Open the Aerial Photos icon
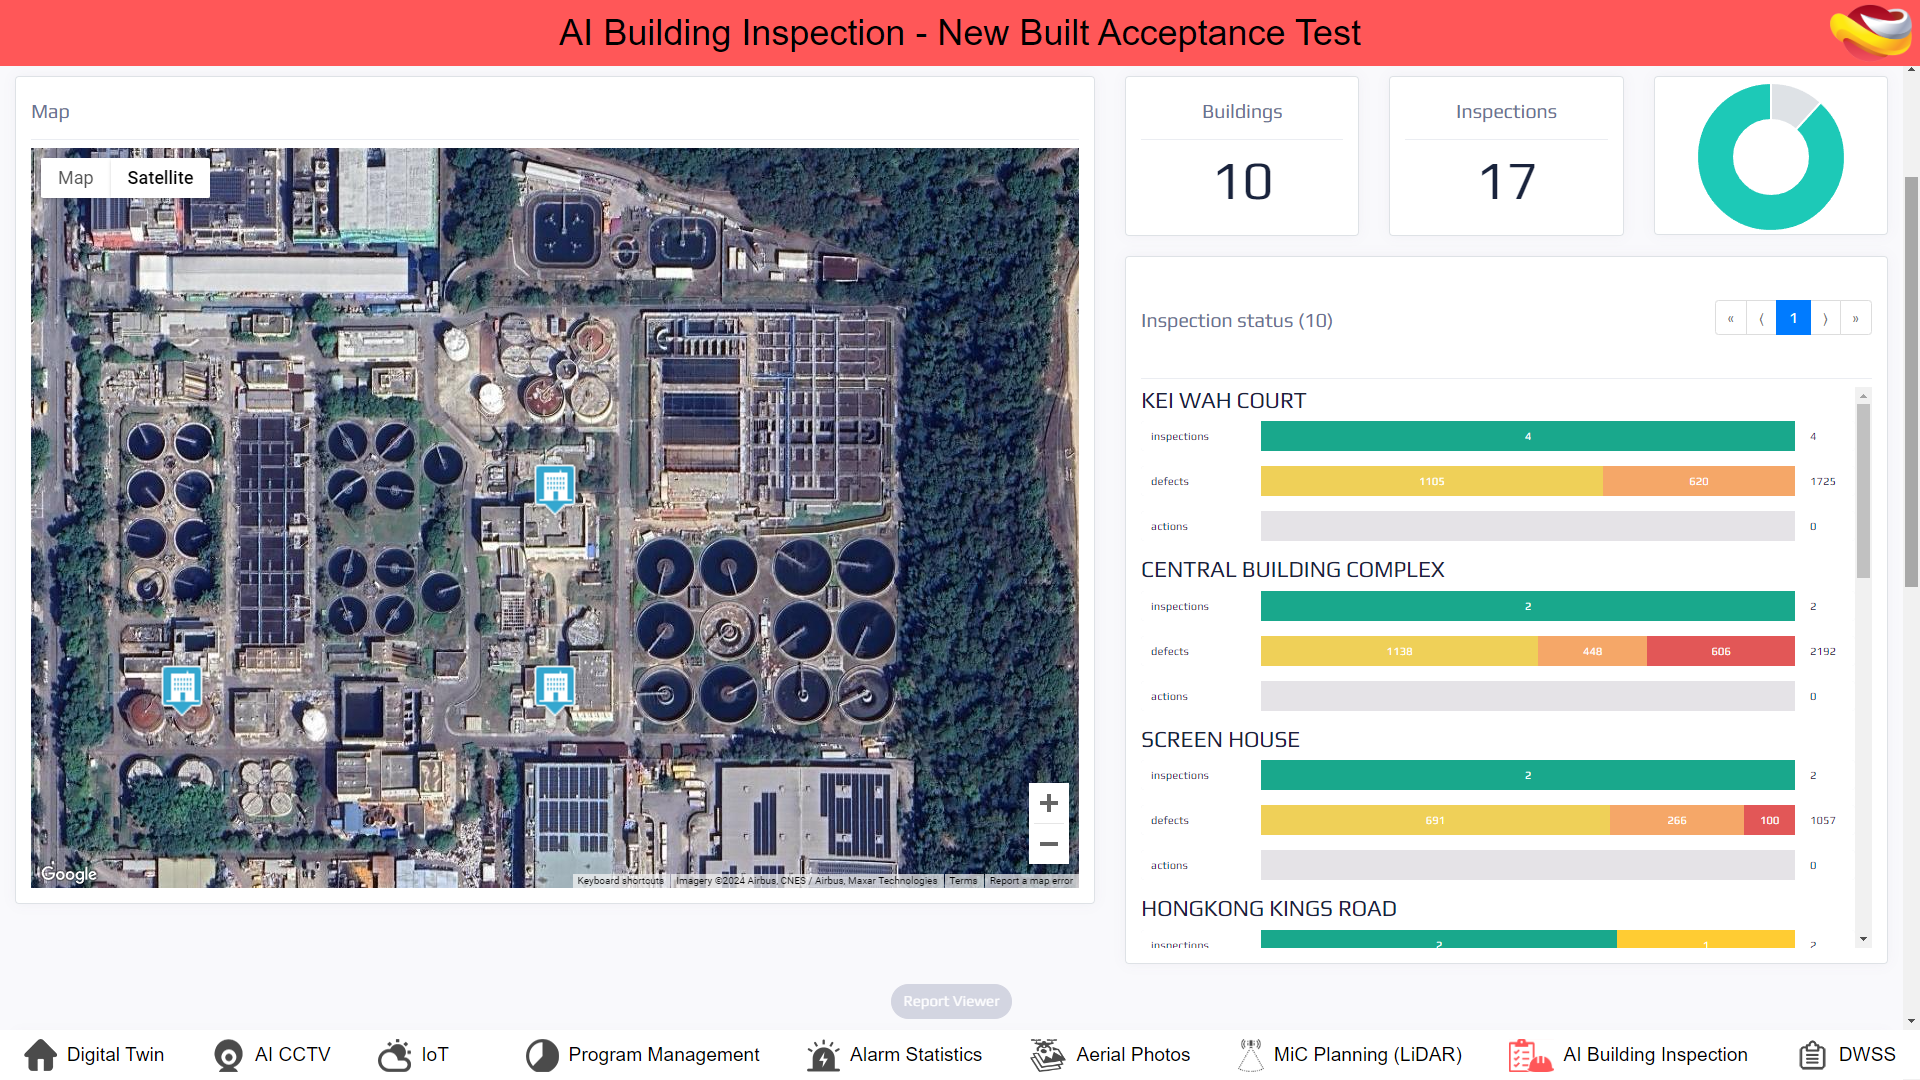1920x1080 pixels. coord(1048,1055)
